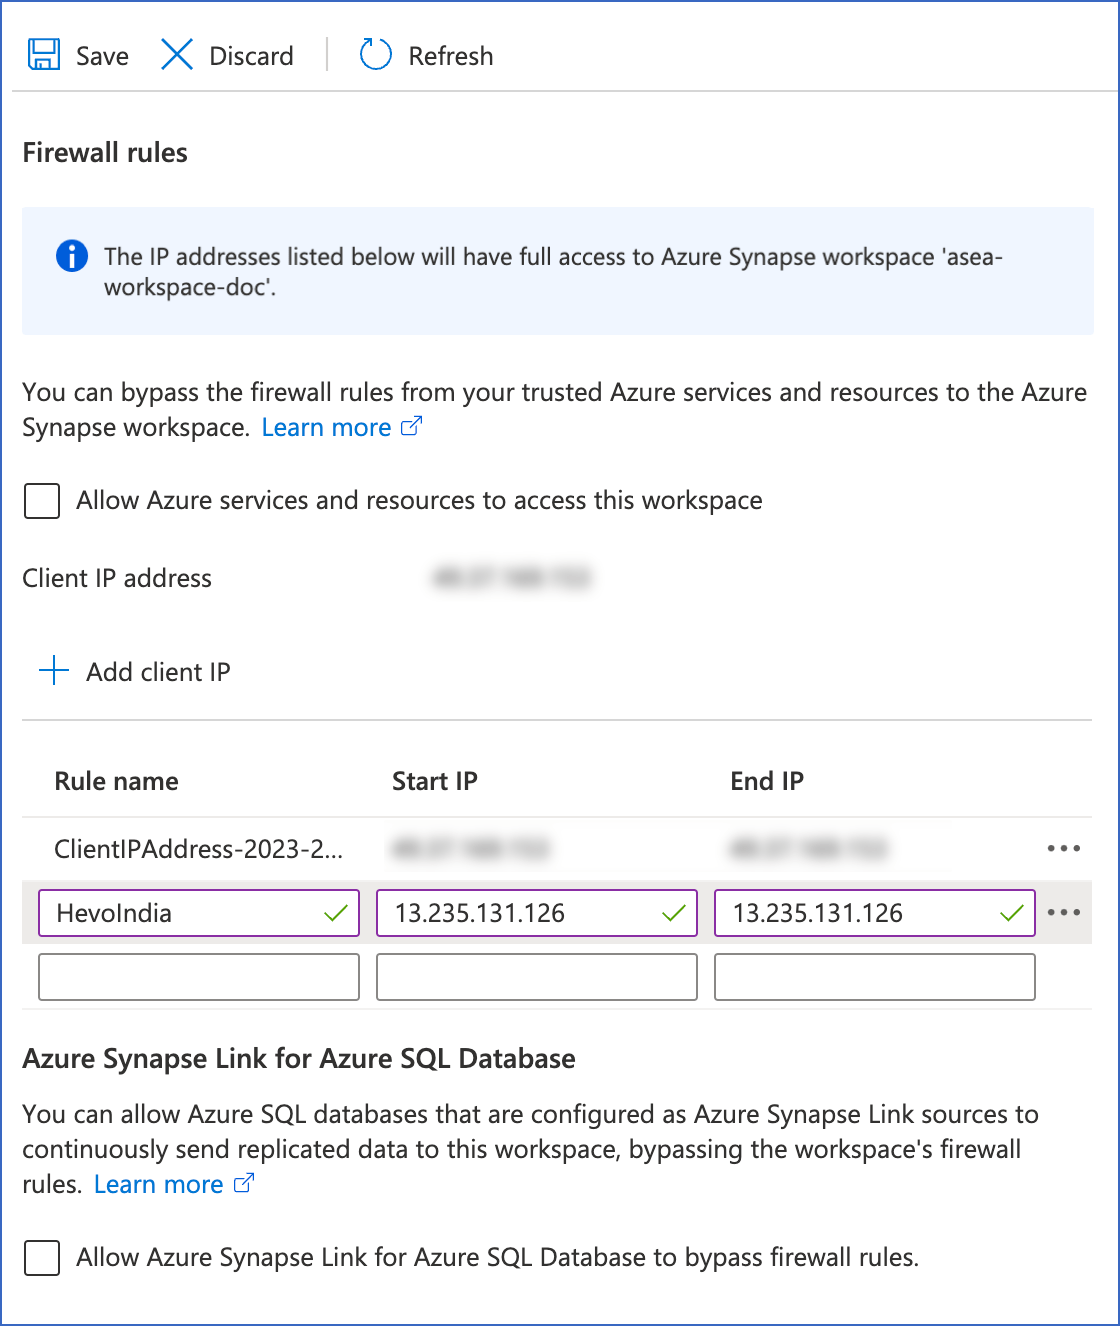Select the Firewall rules heading

click(x=104, y=152)
